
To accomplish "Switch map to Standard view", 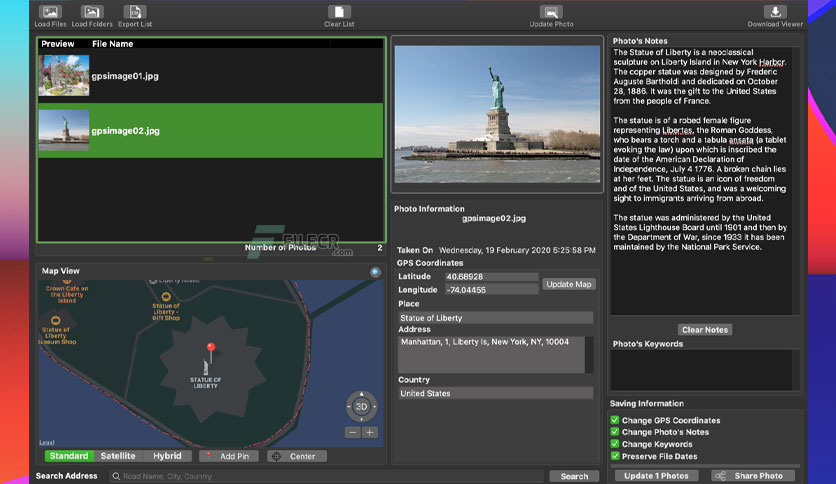I will [69, 456].
